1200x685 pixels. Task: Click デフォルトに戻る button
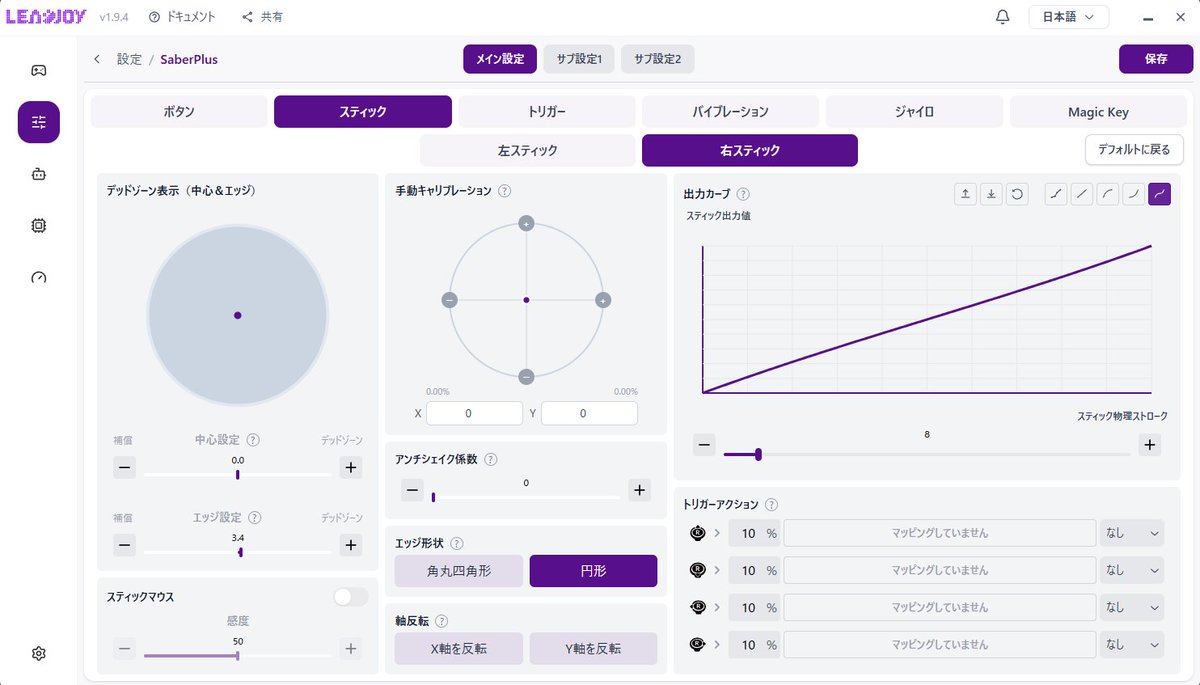click(1134, 150)
